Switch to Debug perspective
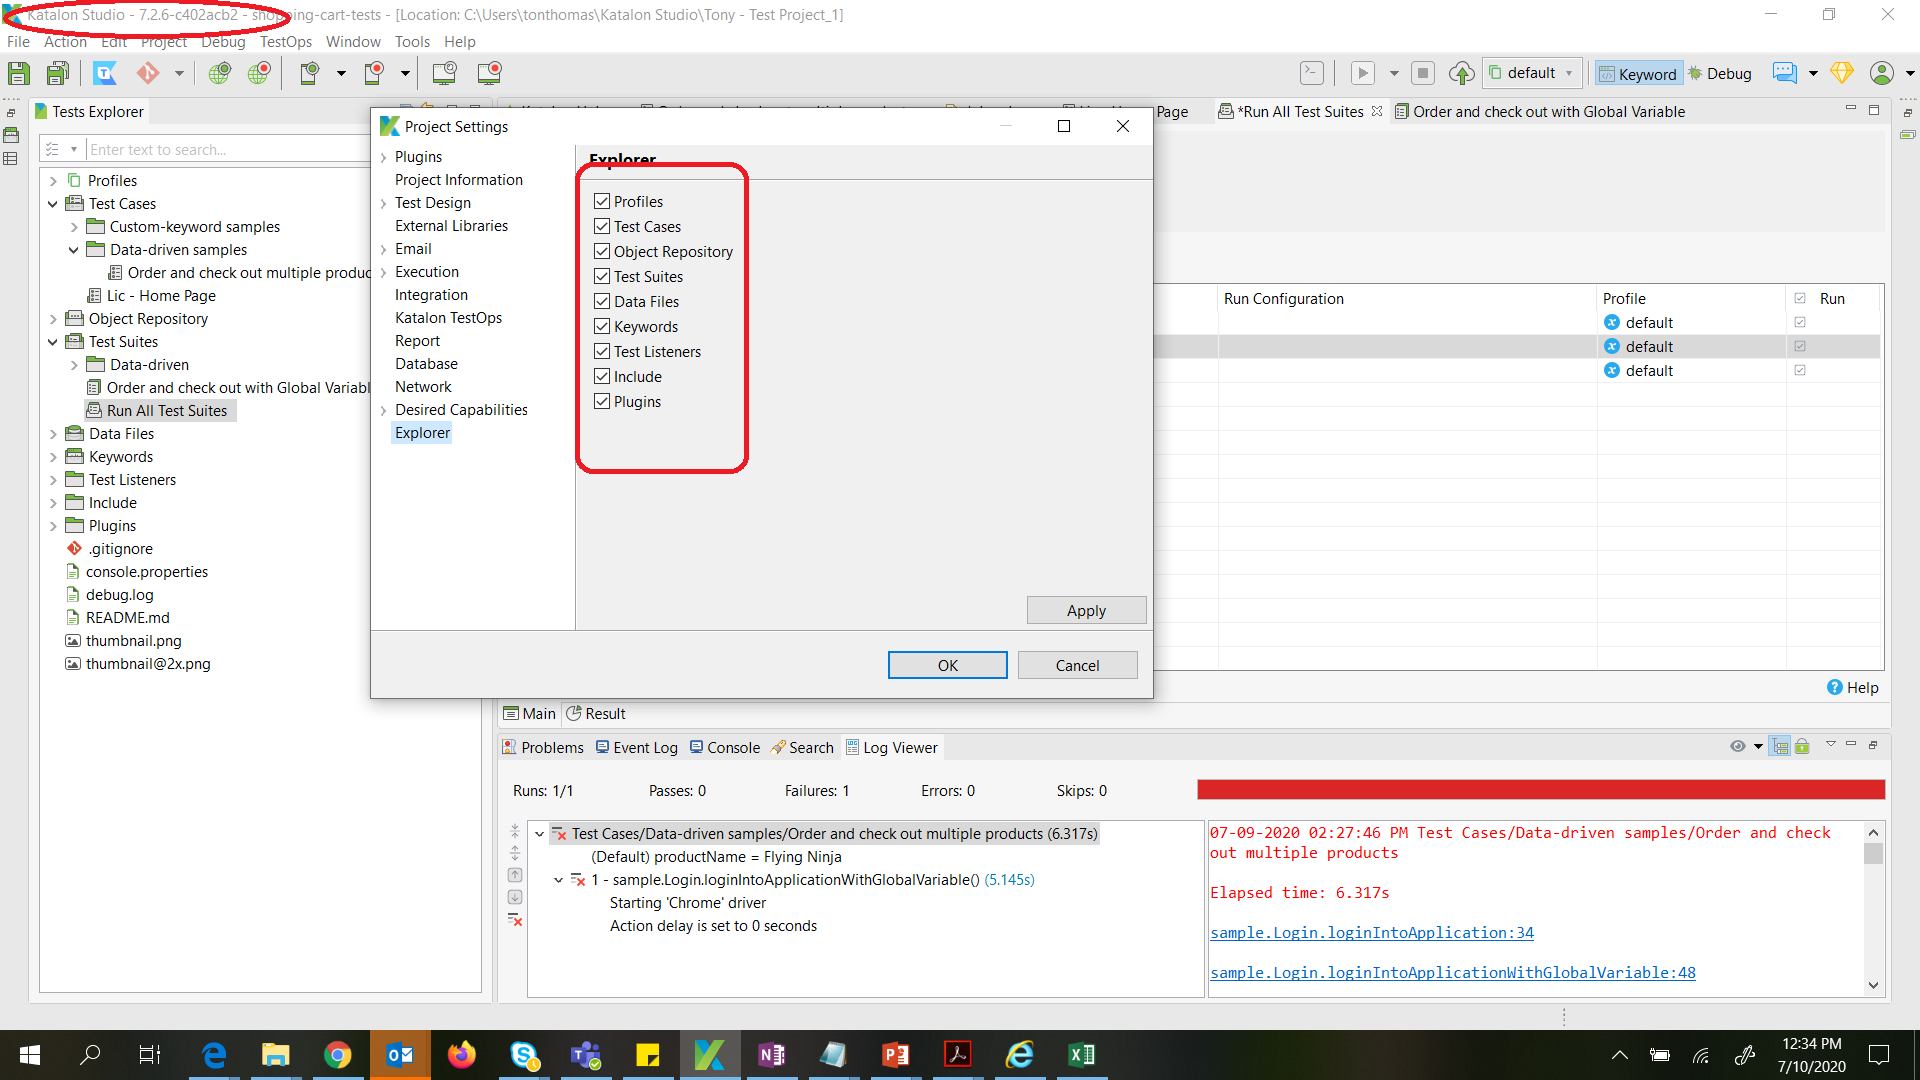The image size is (1920, 1080). pos(1720,73)
